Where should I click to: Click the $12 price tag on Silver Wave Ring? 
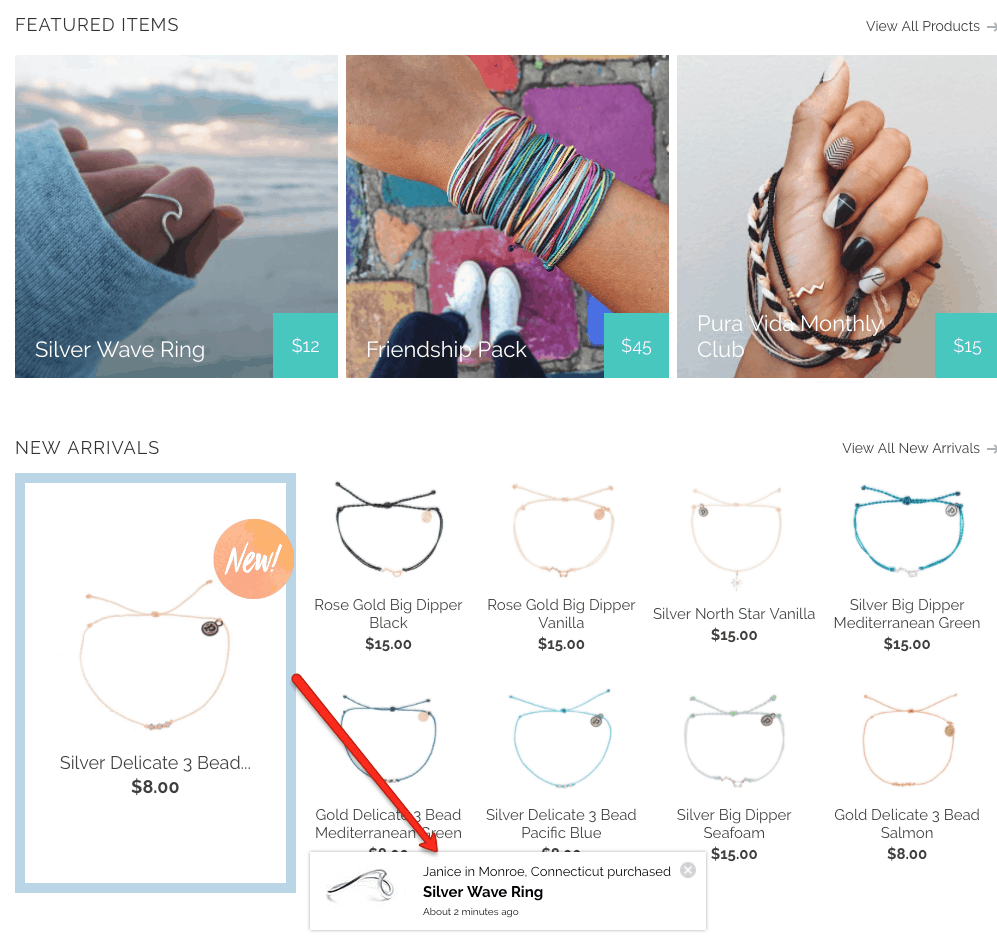(x=305, y=345)
